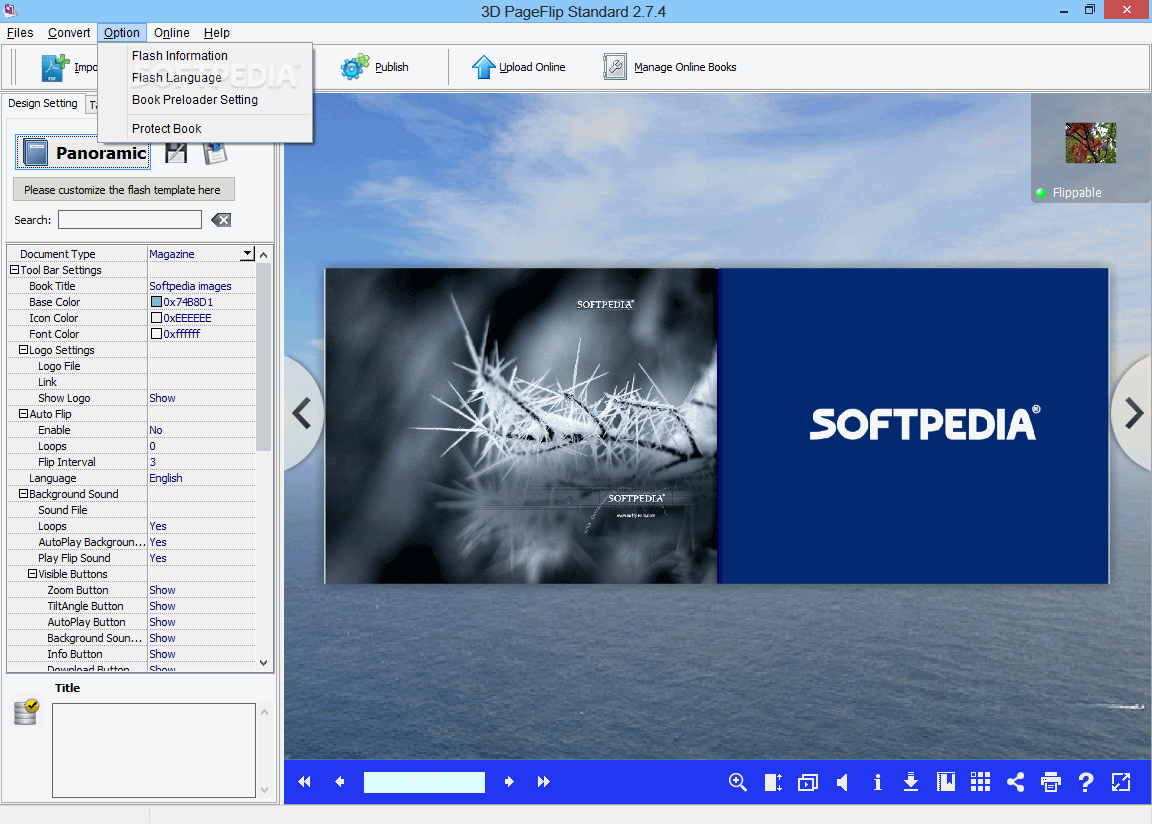
Task: Open the Convert menu
Action: (x=69, y=33)
